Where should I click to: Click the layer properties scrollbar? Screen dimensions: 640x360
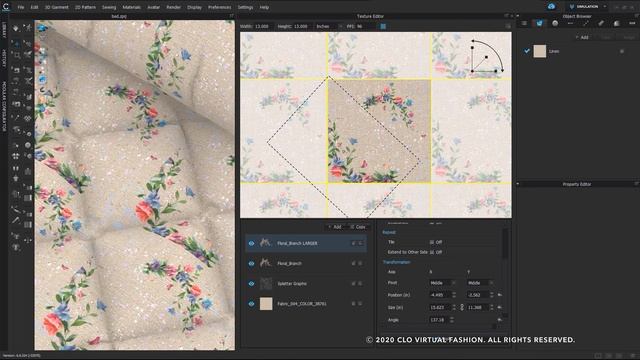[505, 243]
